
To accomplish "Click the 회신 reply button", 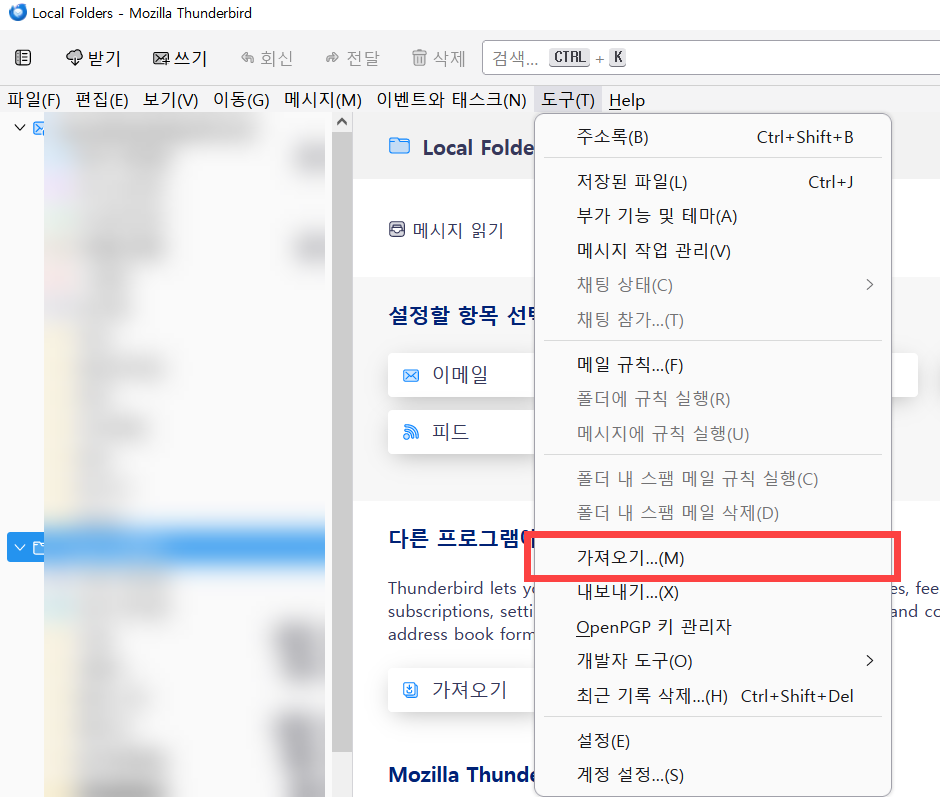I will tap(267, 58).
